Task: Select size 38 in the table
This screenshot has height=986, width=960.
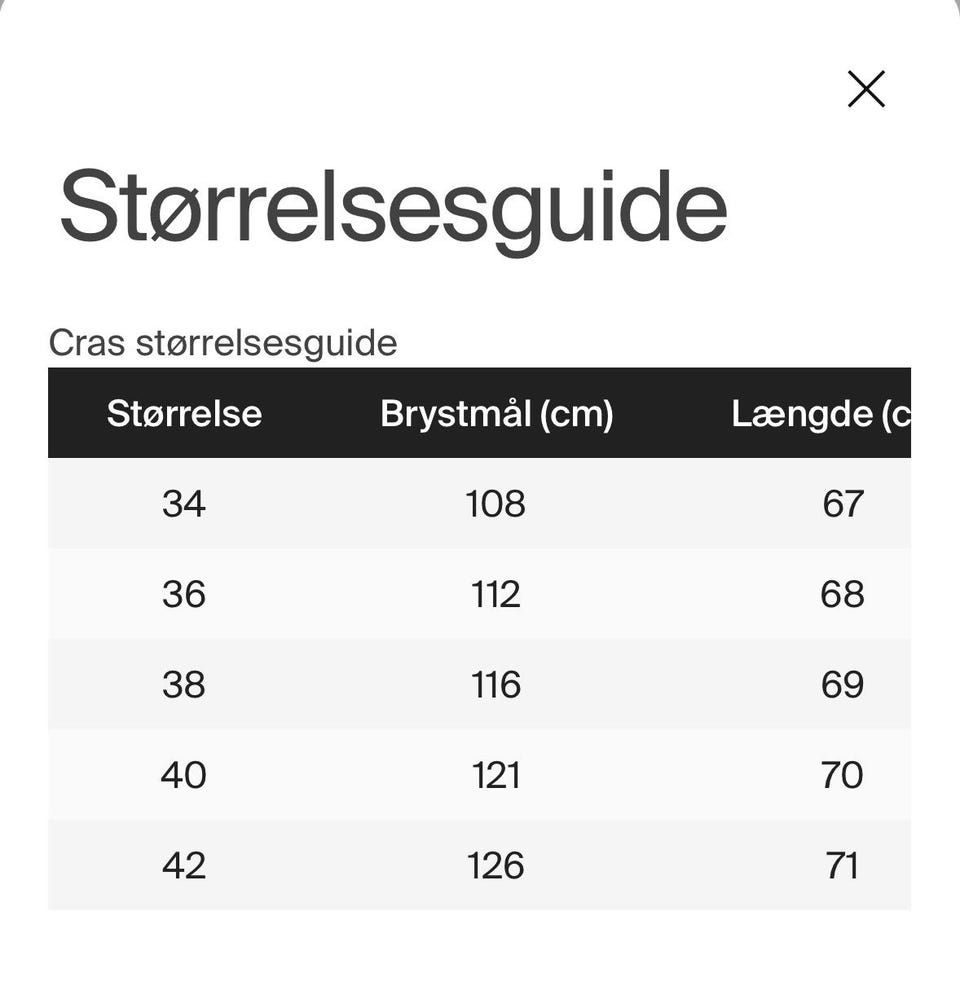Action: click(184, 685)
